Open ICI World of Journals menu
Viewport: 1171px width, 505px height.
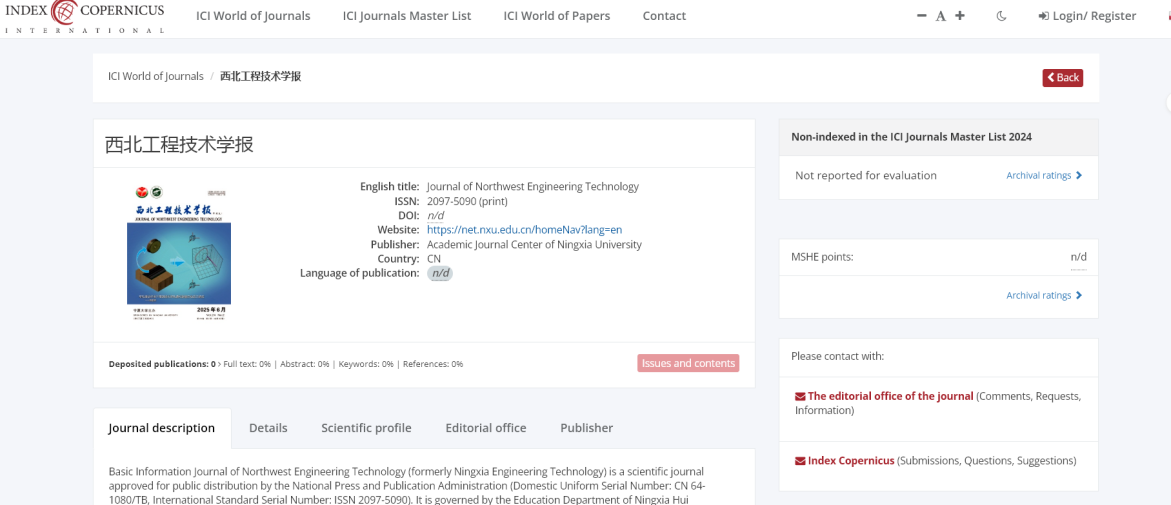pos(253,16)
